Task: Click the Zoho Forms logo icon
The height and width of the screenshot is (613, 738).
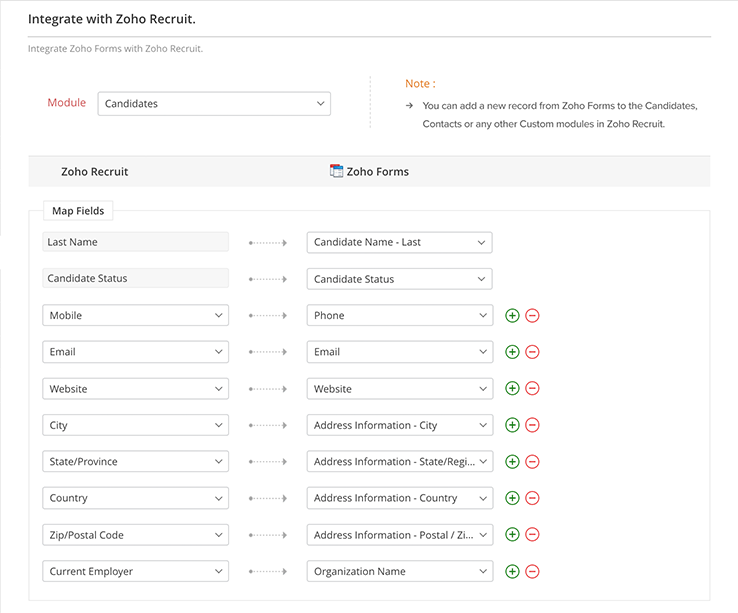Action: [x=336, y=171]
